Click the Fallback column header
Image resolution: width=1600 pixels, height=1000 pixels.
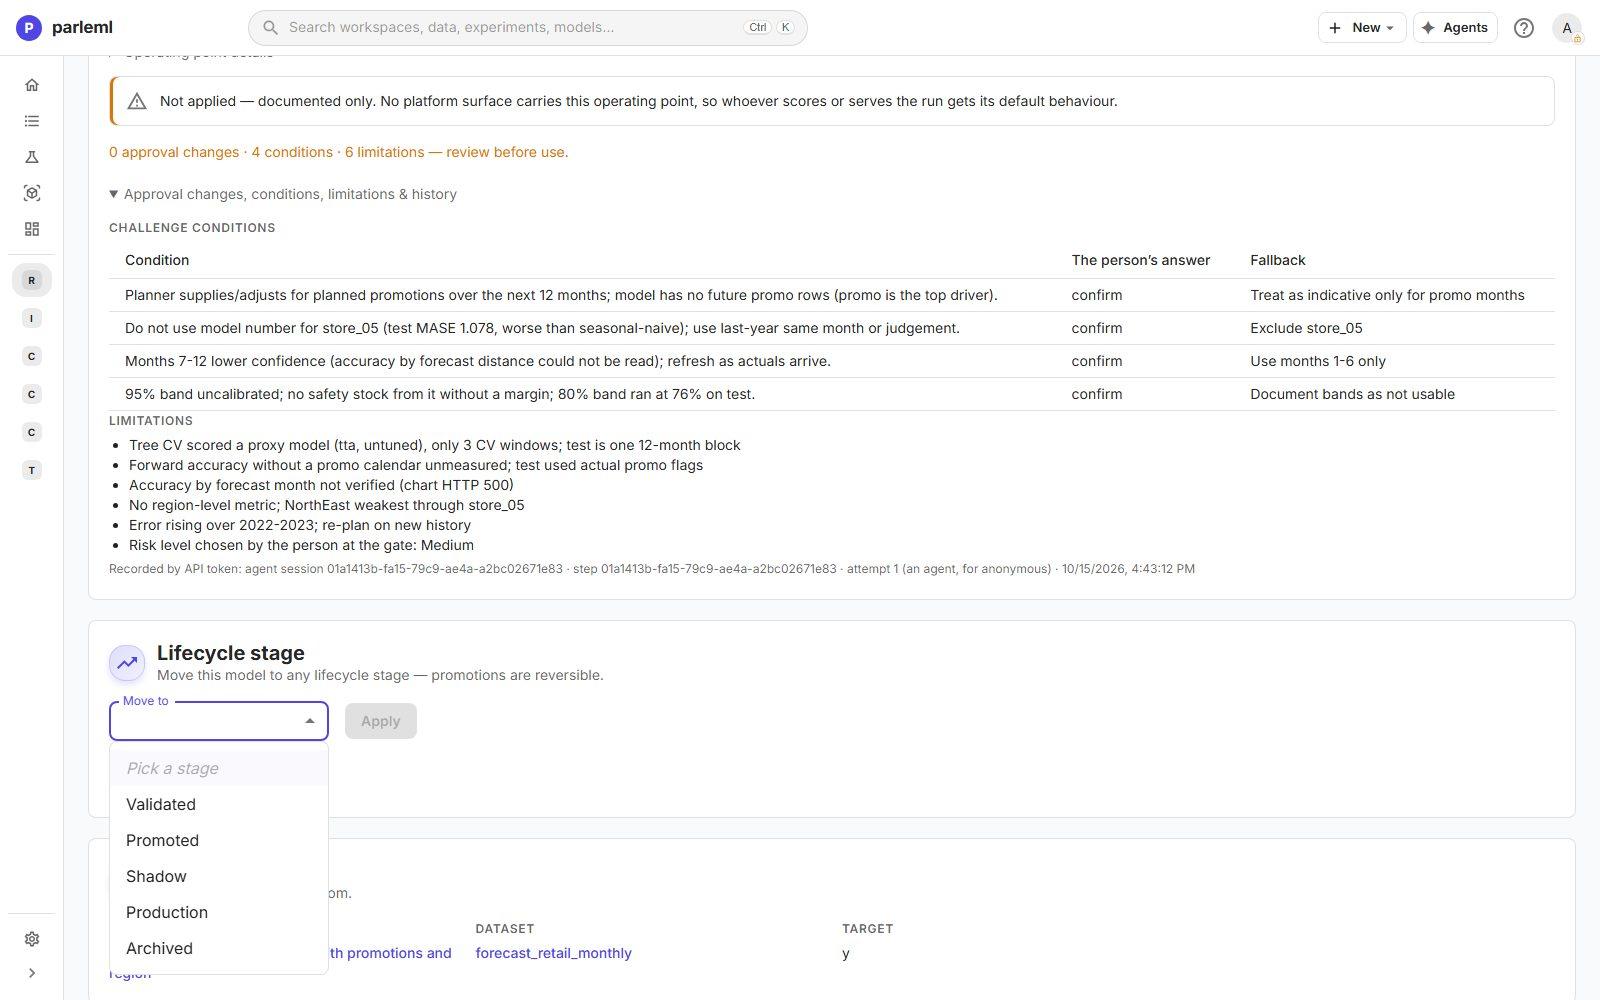(x=1278, y=260)
